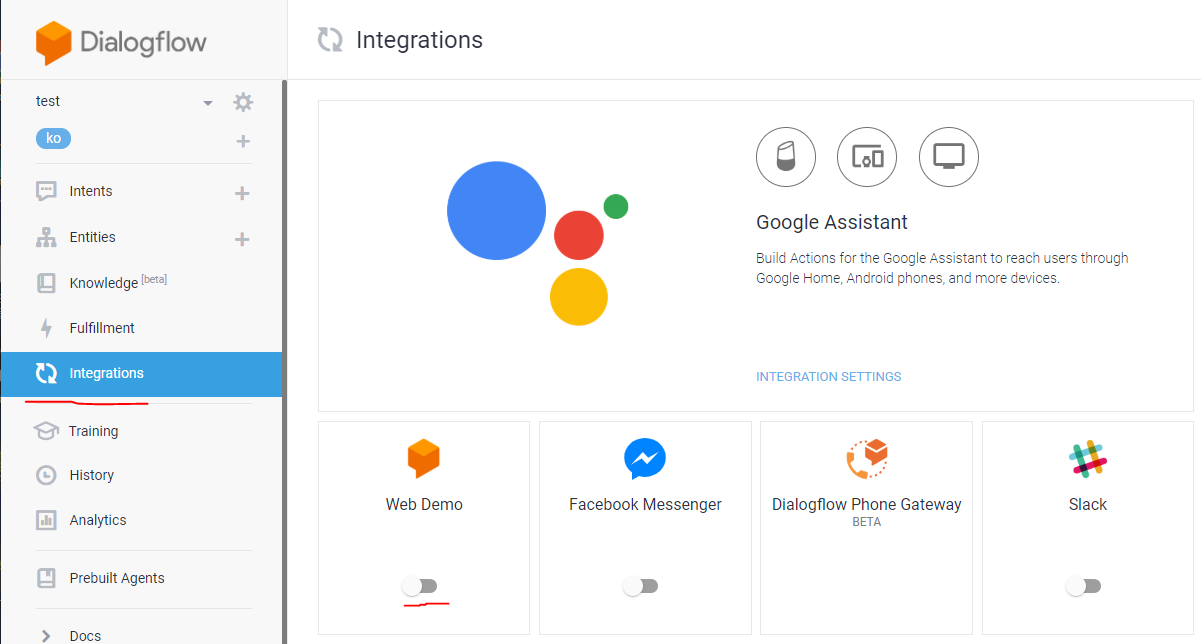
Task: Open Prebuilt Agents in the sidebar
Action: (x=117, y=578)
